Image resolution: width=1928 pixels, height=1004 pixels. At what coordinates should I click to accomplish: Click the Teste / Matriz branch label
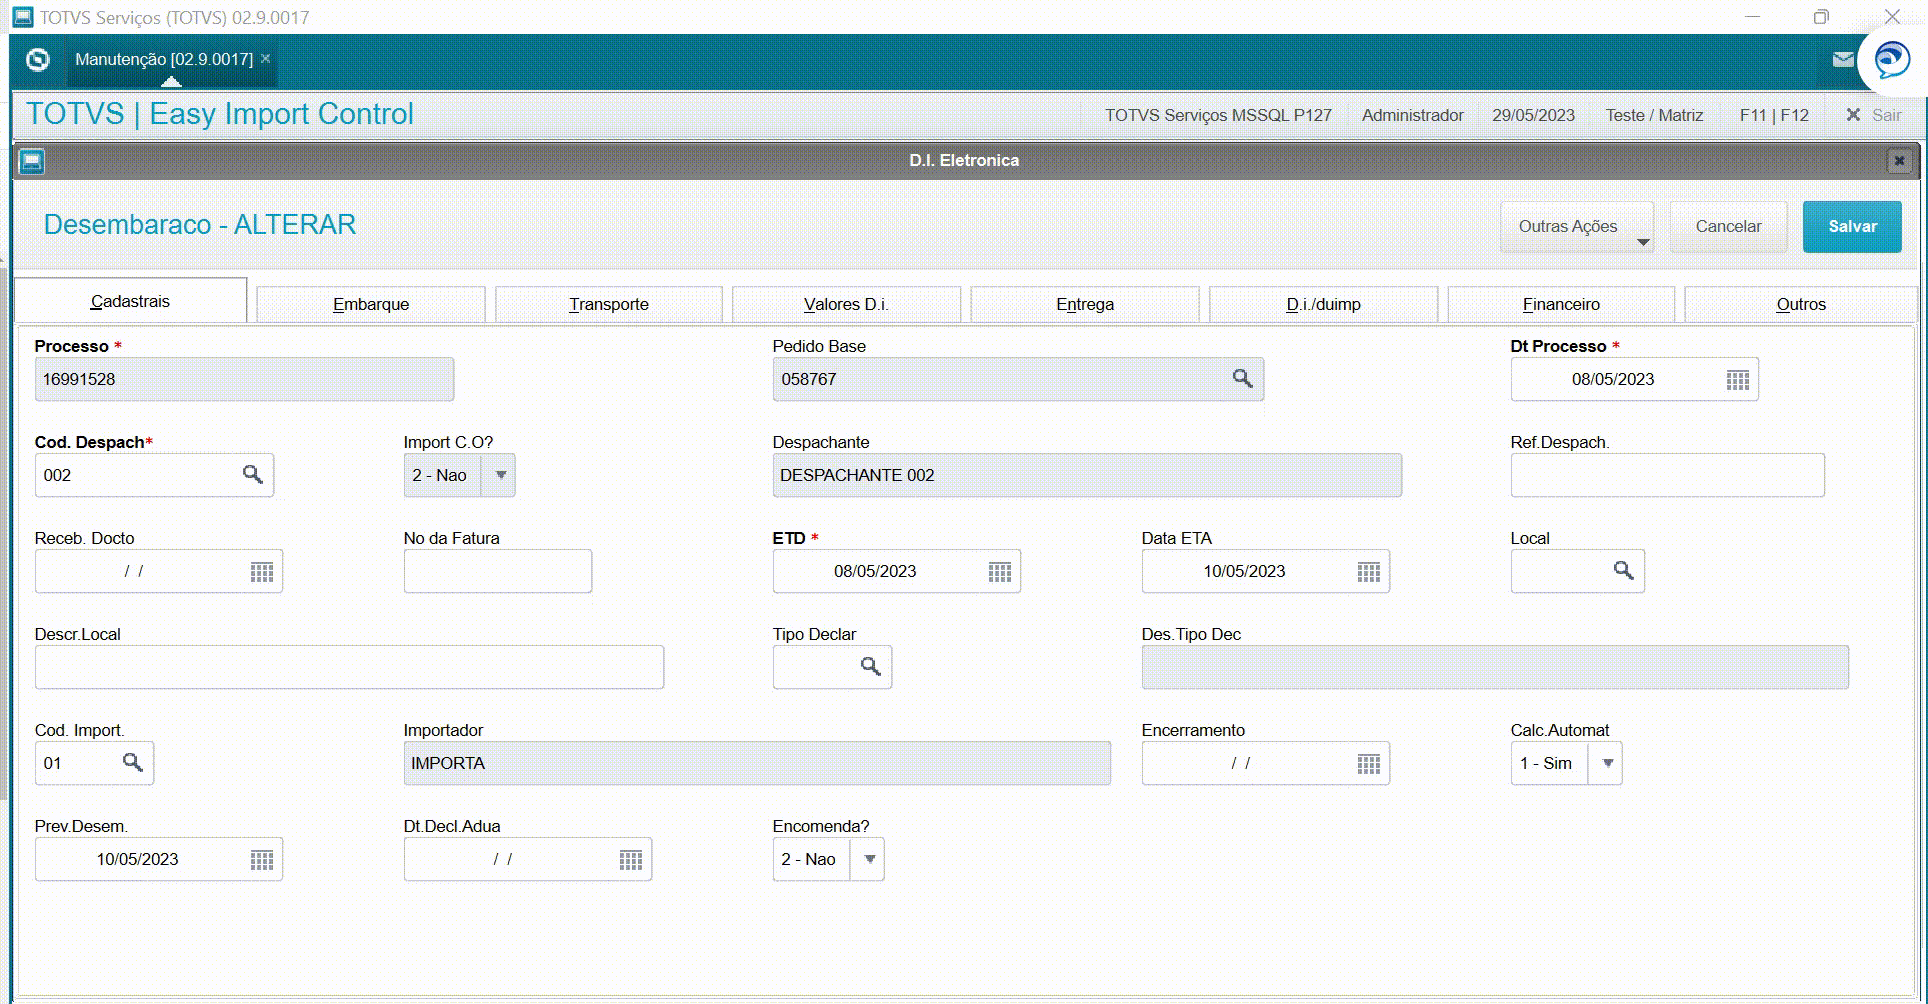click(x=1654, y=115)
